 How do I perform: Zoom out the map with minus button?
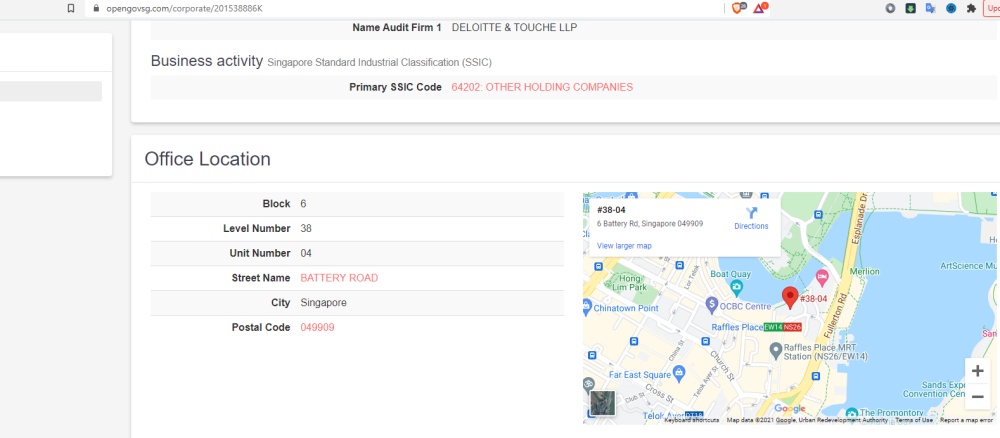pyautogui.click(x=977, y=397)
